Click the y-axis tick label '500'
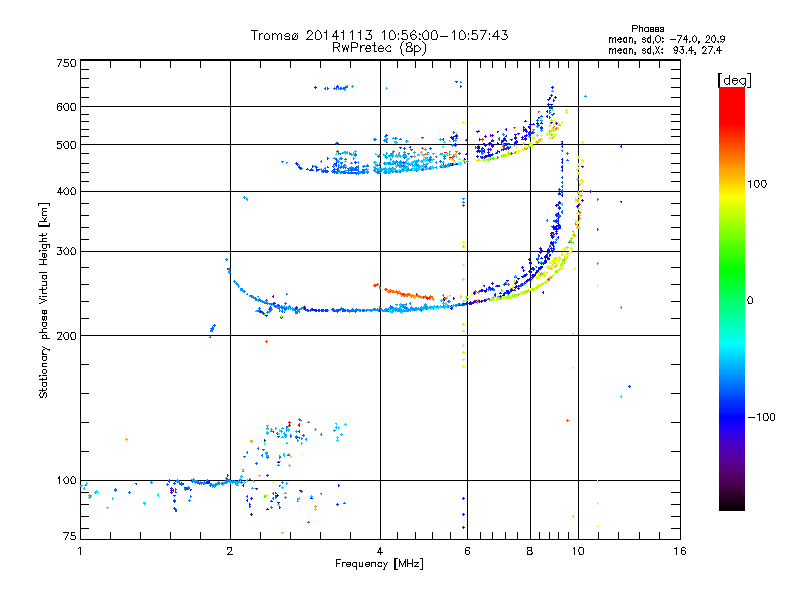 pyautogui.click(x=67, y=145)
